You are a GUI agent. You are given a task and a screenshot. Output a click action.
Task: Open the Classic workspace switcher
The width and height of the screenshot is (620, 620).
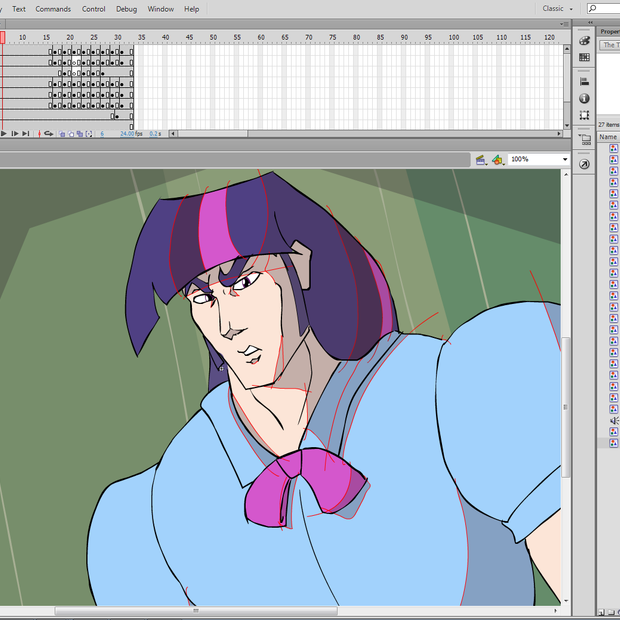click(x=557, y=9)
